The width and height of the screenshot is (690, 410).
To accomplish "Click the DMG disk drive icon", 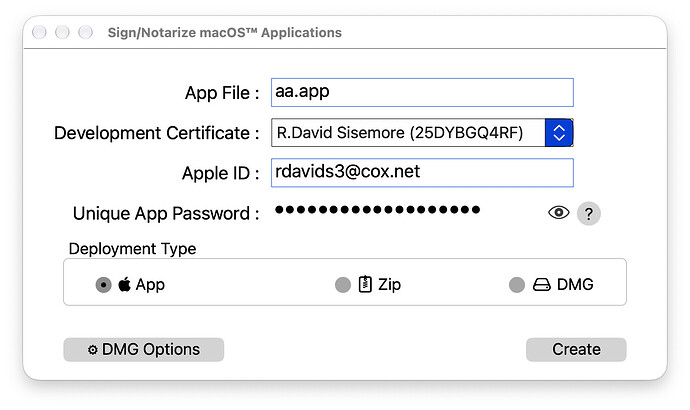I will tap(542, 285).
